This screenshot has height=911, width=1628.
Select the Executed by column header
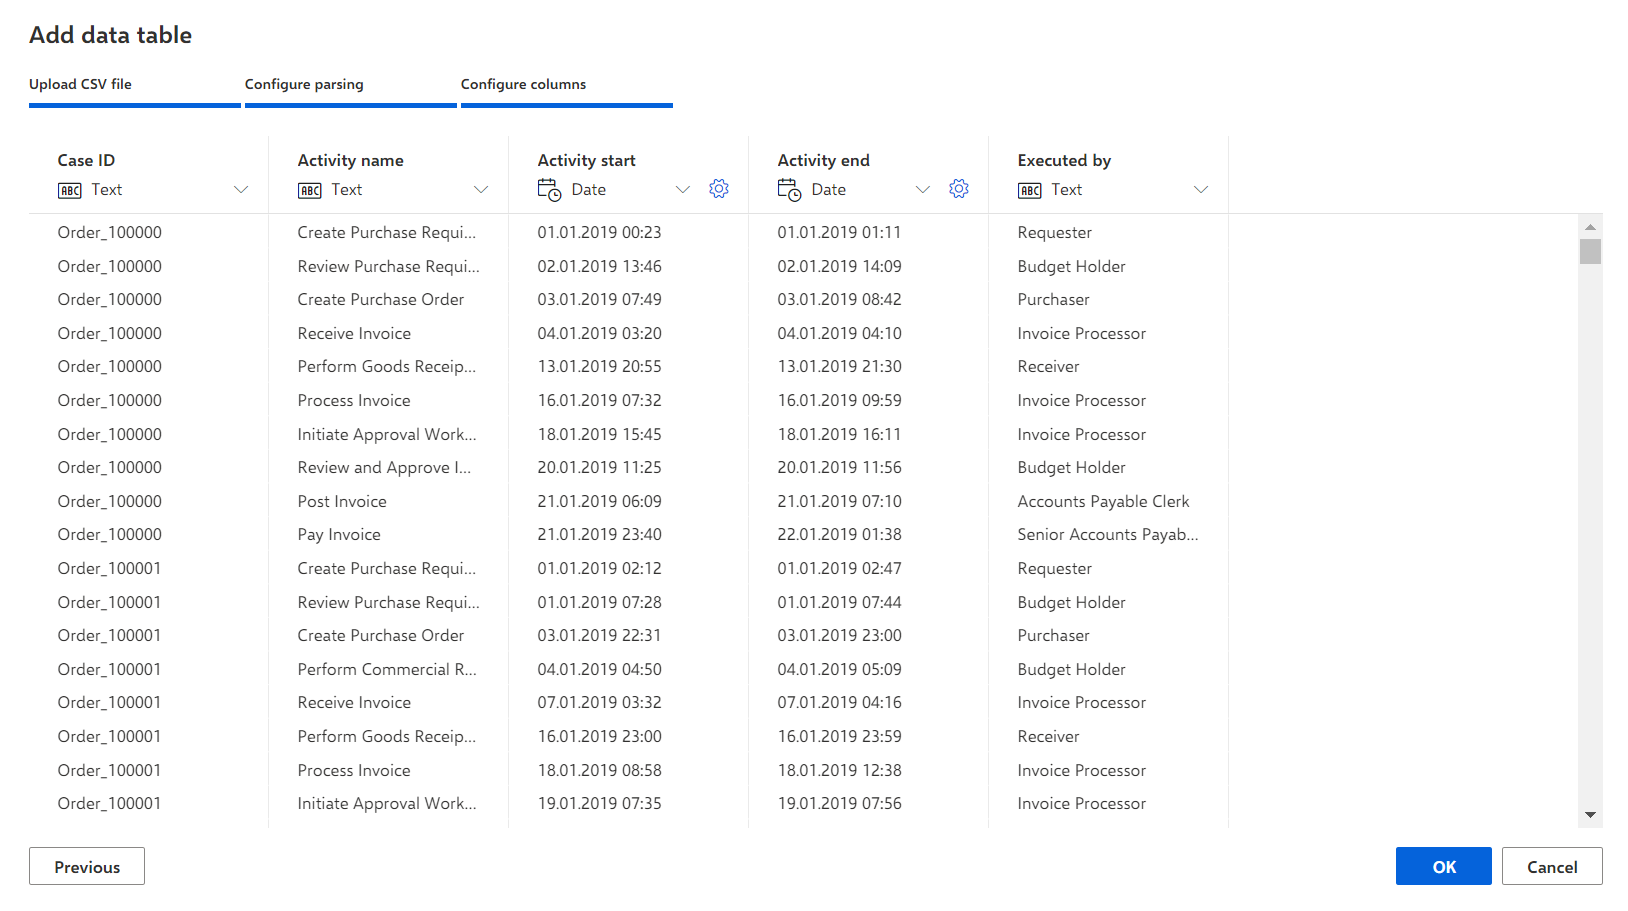point(1064,160)
